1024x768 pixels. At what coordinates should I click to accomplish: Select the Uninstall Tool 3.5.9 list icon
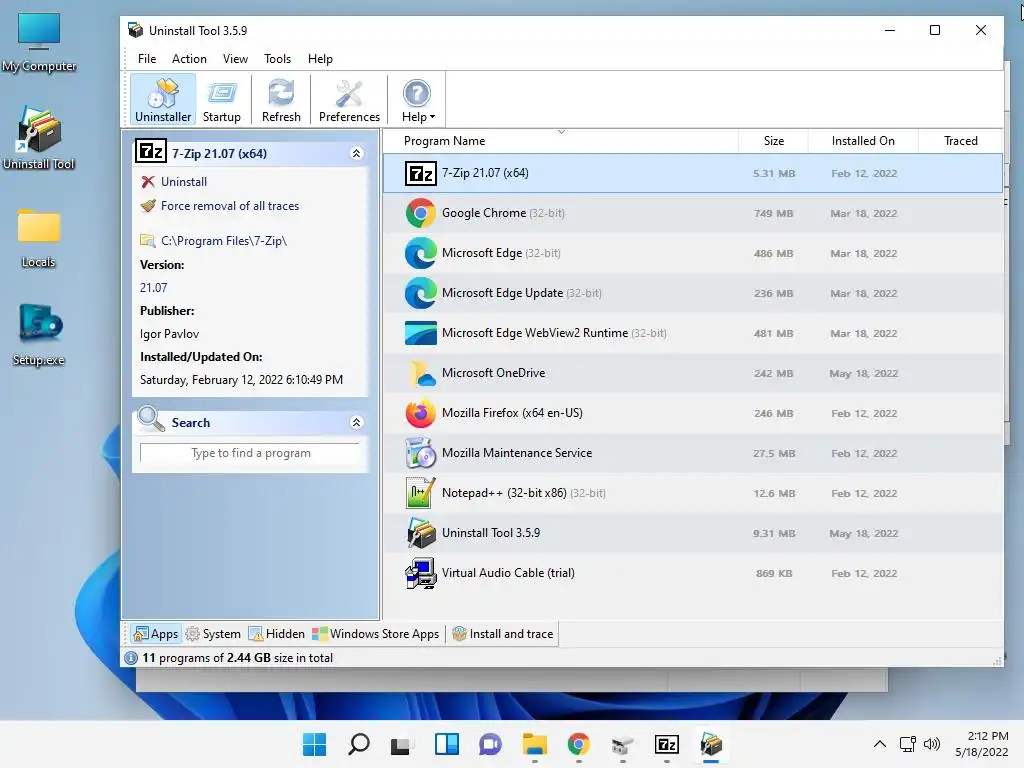[x=421, y=533]
